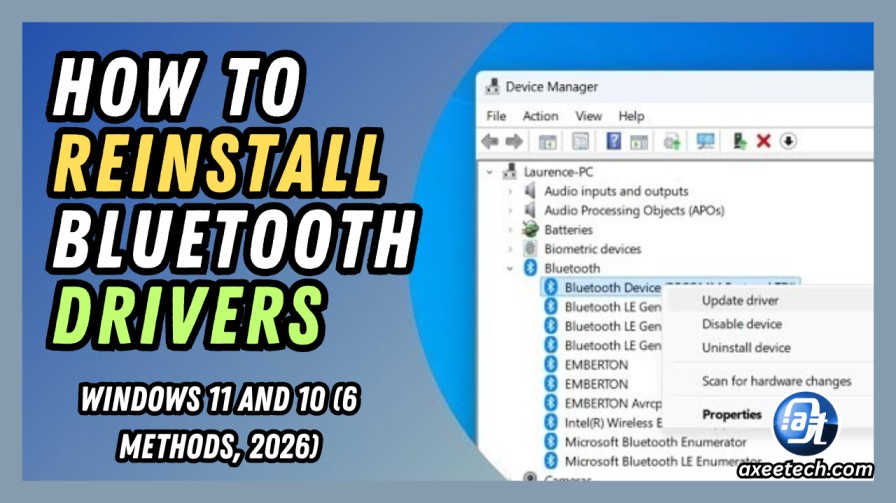The height and width of the screenshot is (503, 896).
Task: Click the Bluetooth icon beside Intel(R) Wireless
Action: coord(551,422)
